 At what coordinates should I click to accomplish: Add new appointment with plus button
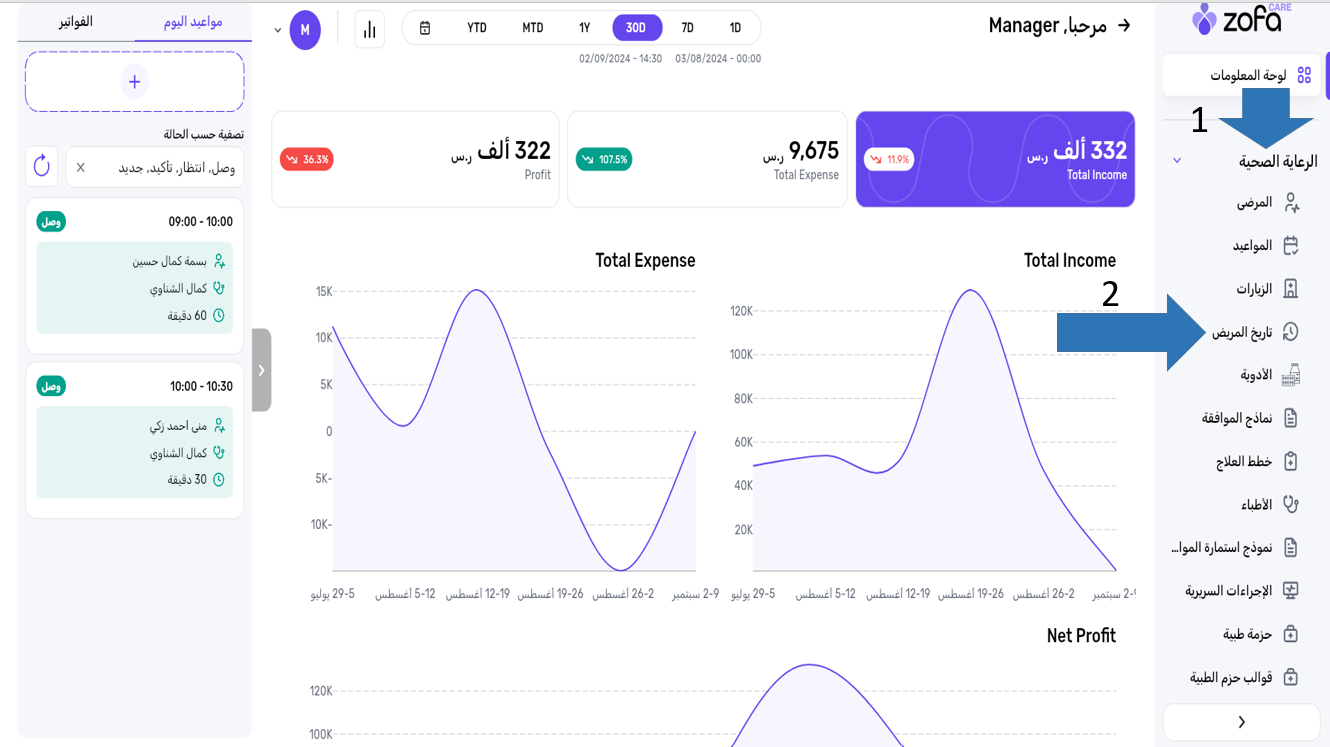tap(134, 82)
